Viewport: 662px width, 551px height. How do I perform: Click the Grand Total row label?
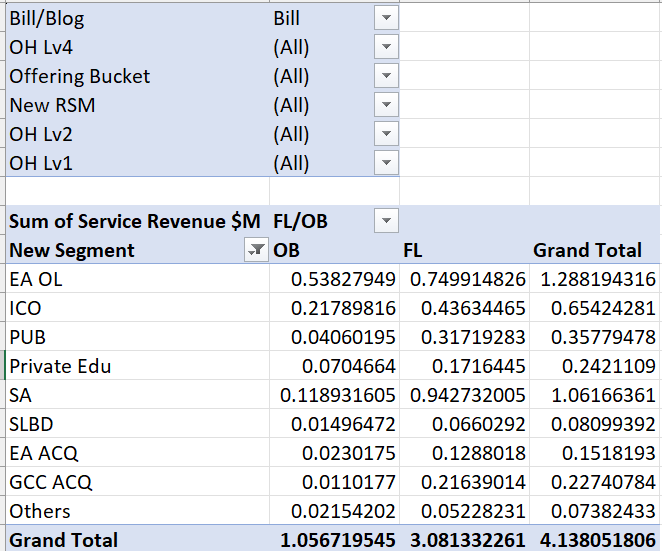64,540
